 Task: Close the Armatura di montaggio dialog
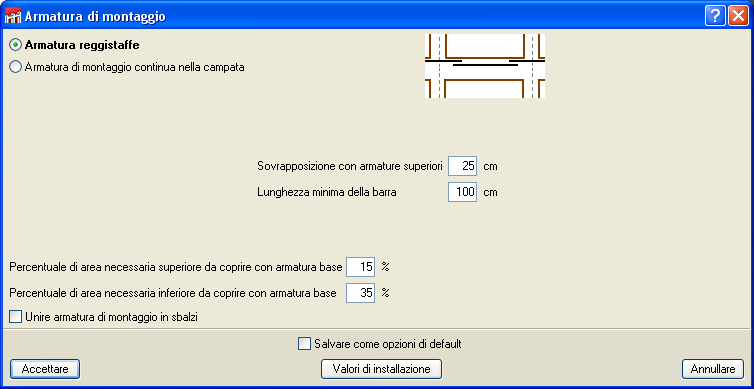pos(737,16)
